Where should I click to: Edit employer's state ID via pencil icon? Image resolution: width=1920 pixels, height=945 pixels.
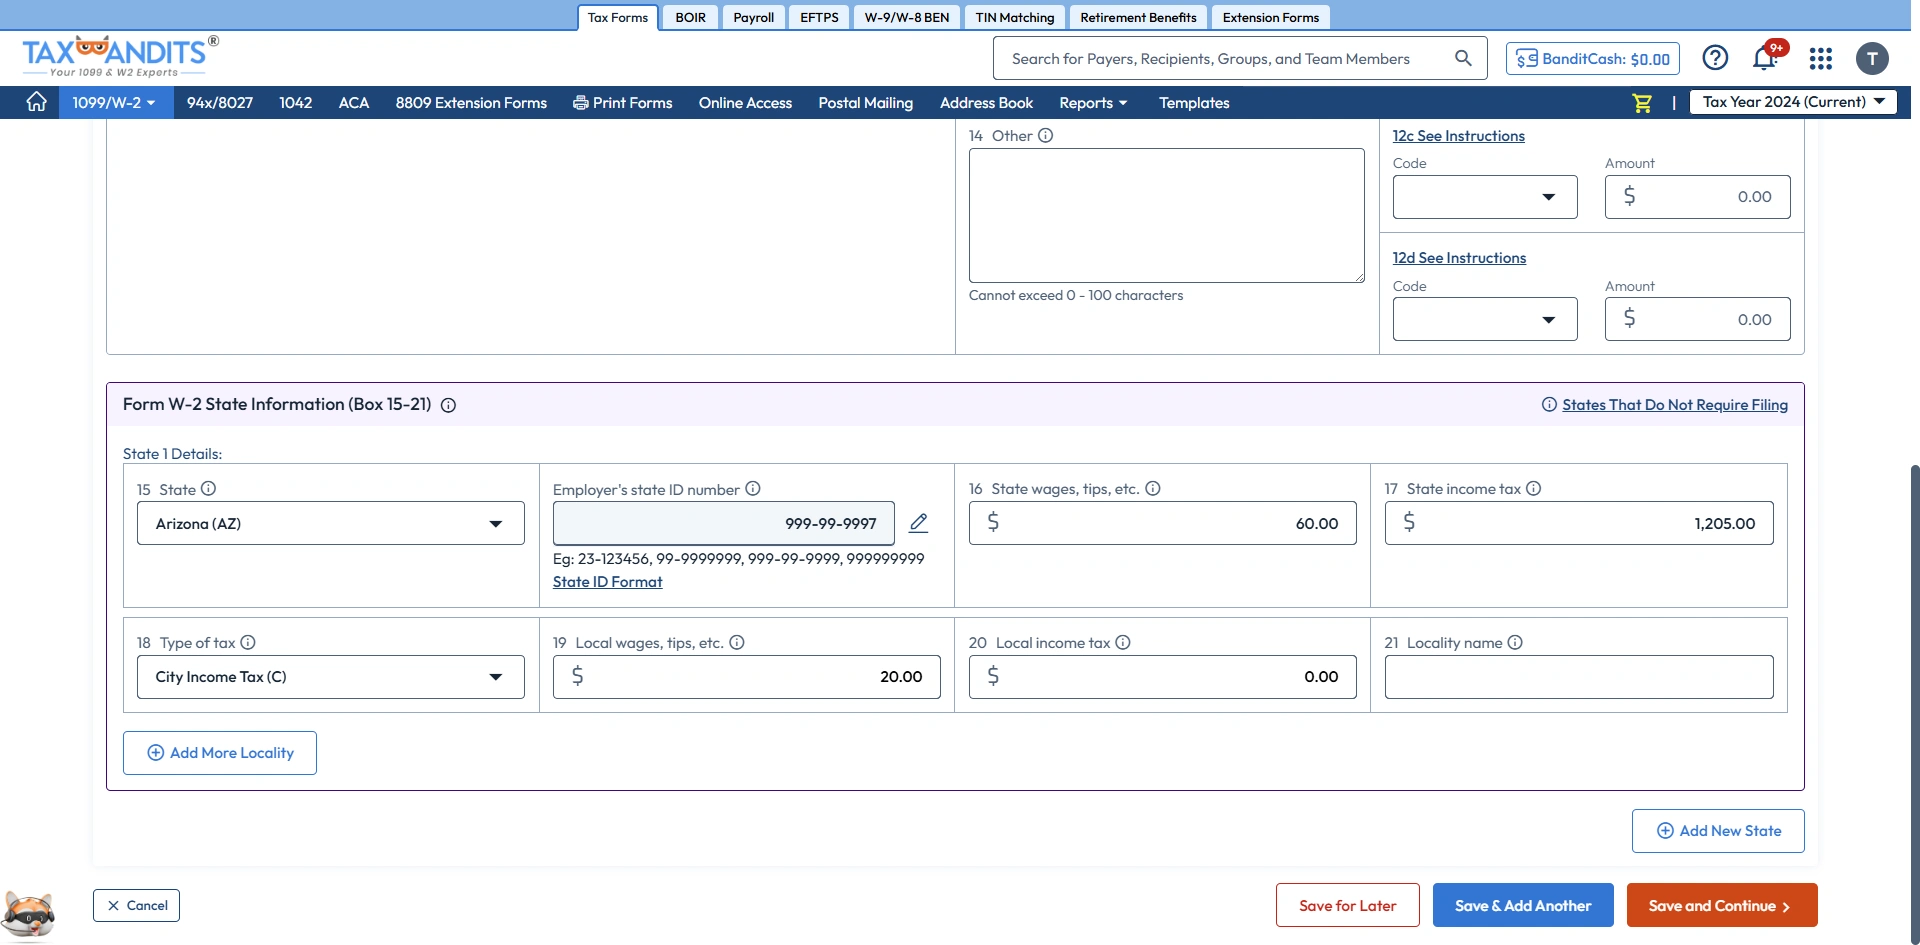918,522
